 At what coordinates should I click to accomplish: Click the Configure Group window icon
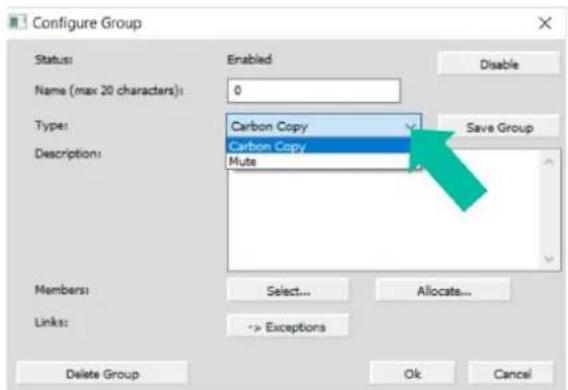coord(17,22)
